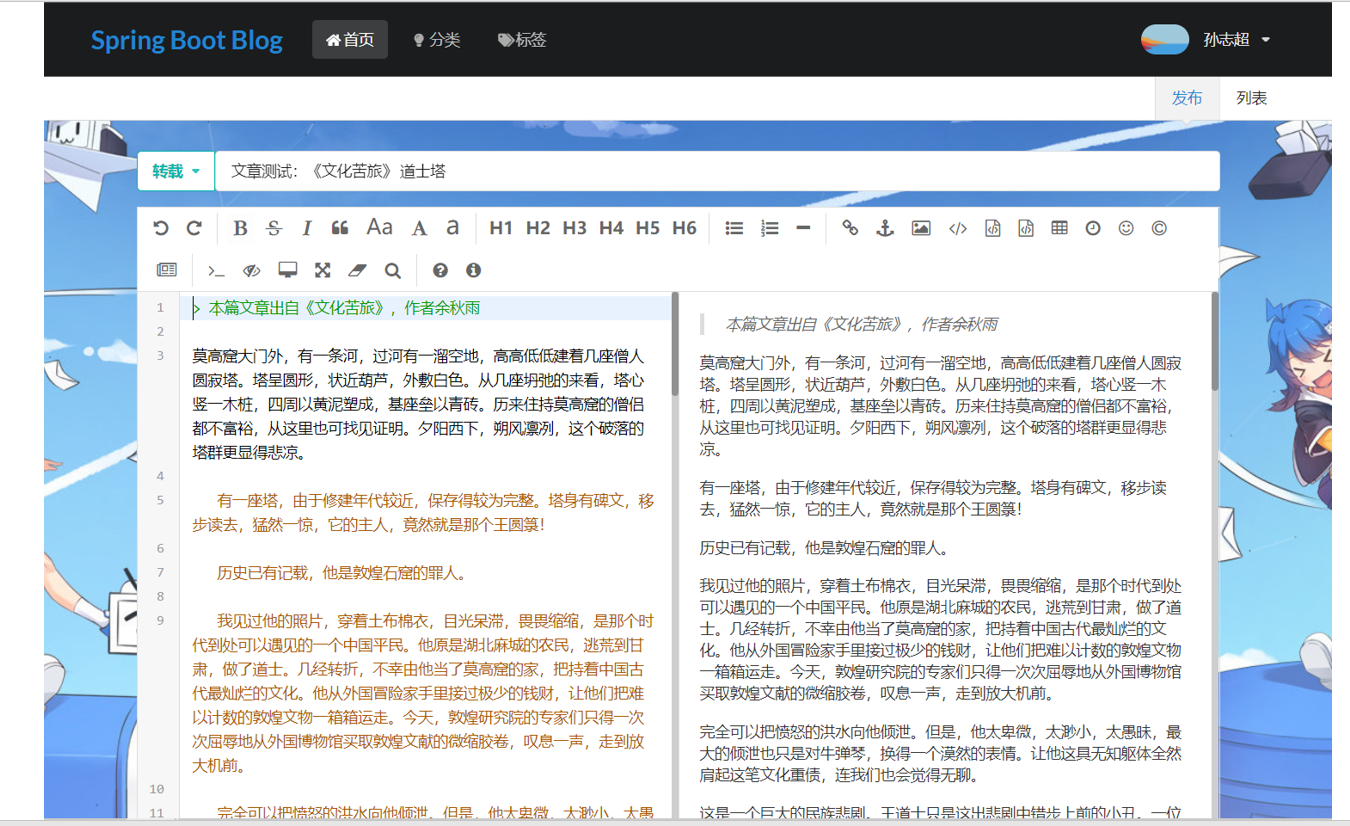
Task: Toggle live preview watch (eye-slash icon)
Action: pos(252,270)
